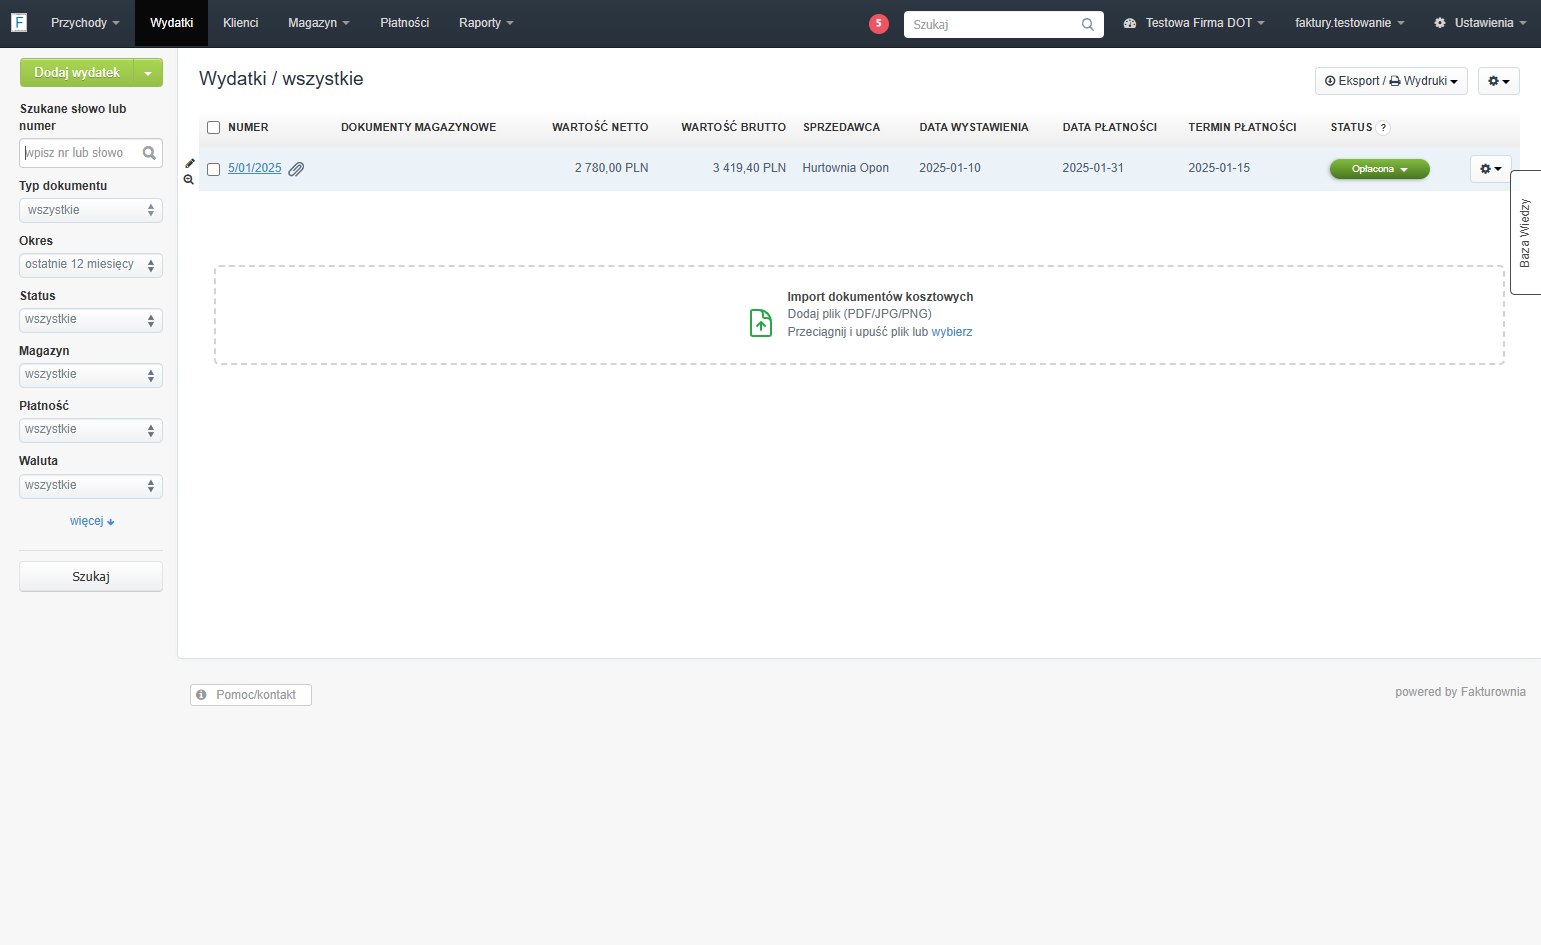Open the Płatność filter dropdown
The width and height of the screenshot is (1541, 945).
pos(91,430)
